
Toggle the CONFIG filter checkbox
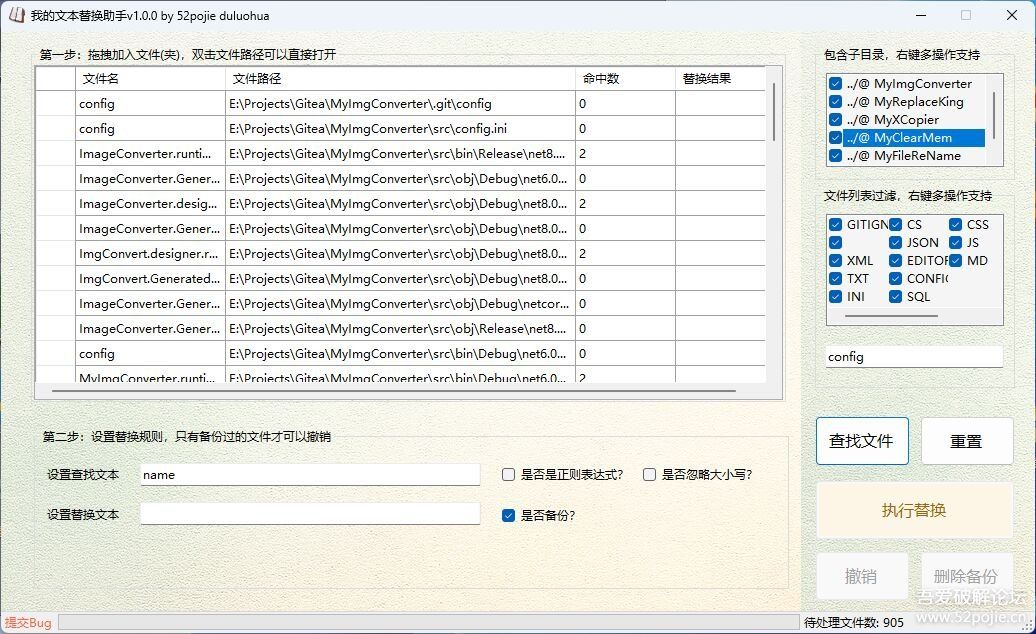tap(895, 279)
